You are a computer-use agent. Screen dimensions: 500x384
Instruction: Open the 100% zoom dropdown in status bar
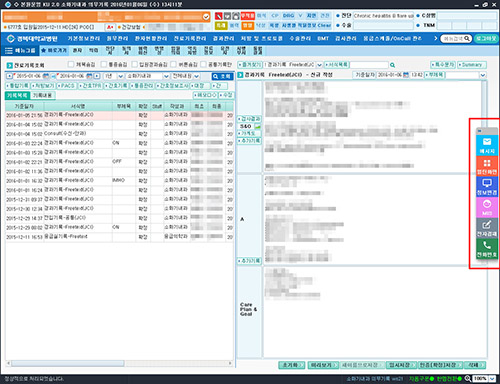(x=492, y=379)
